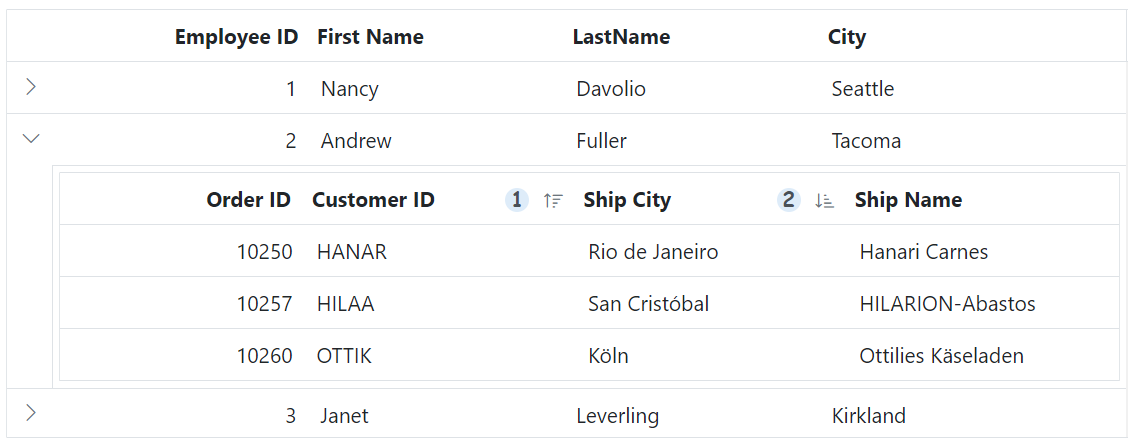Click sort order badge 1

pos(516,200)
